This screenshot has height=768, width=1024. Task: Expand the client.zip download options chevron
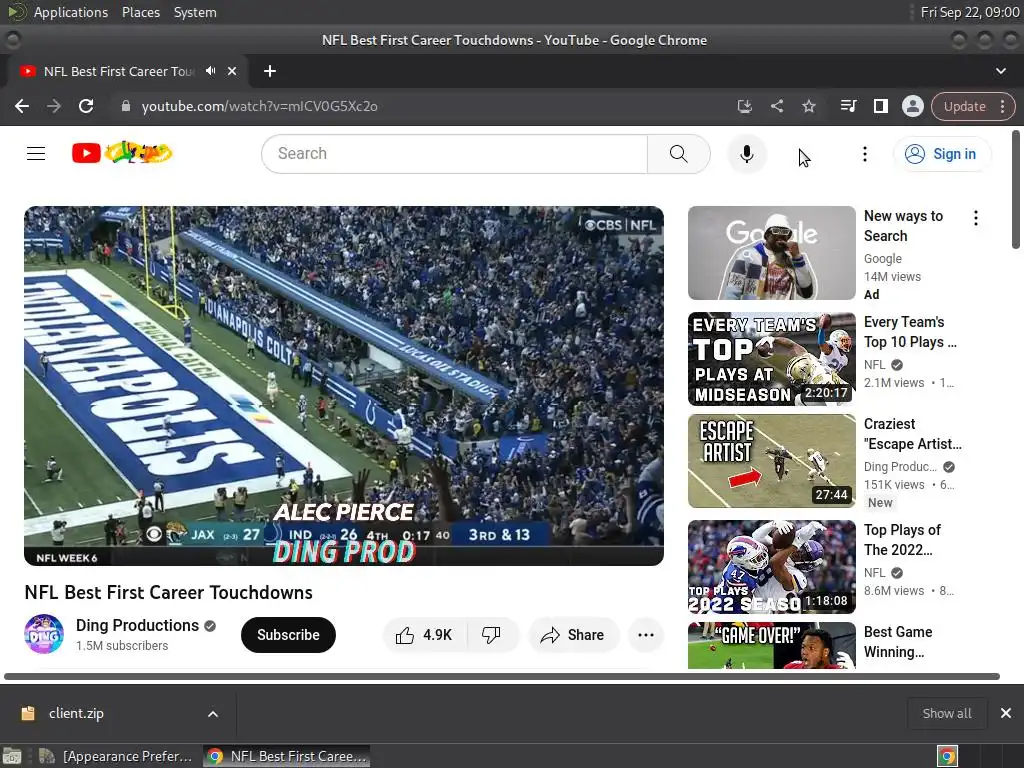213,714
